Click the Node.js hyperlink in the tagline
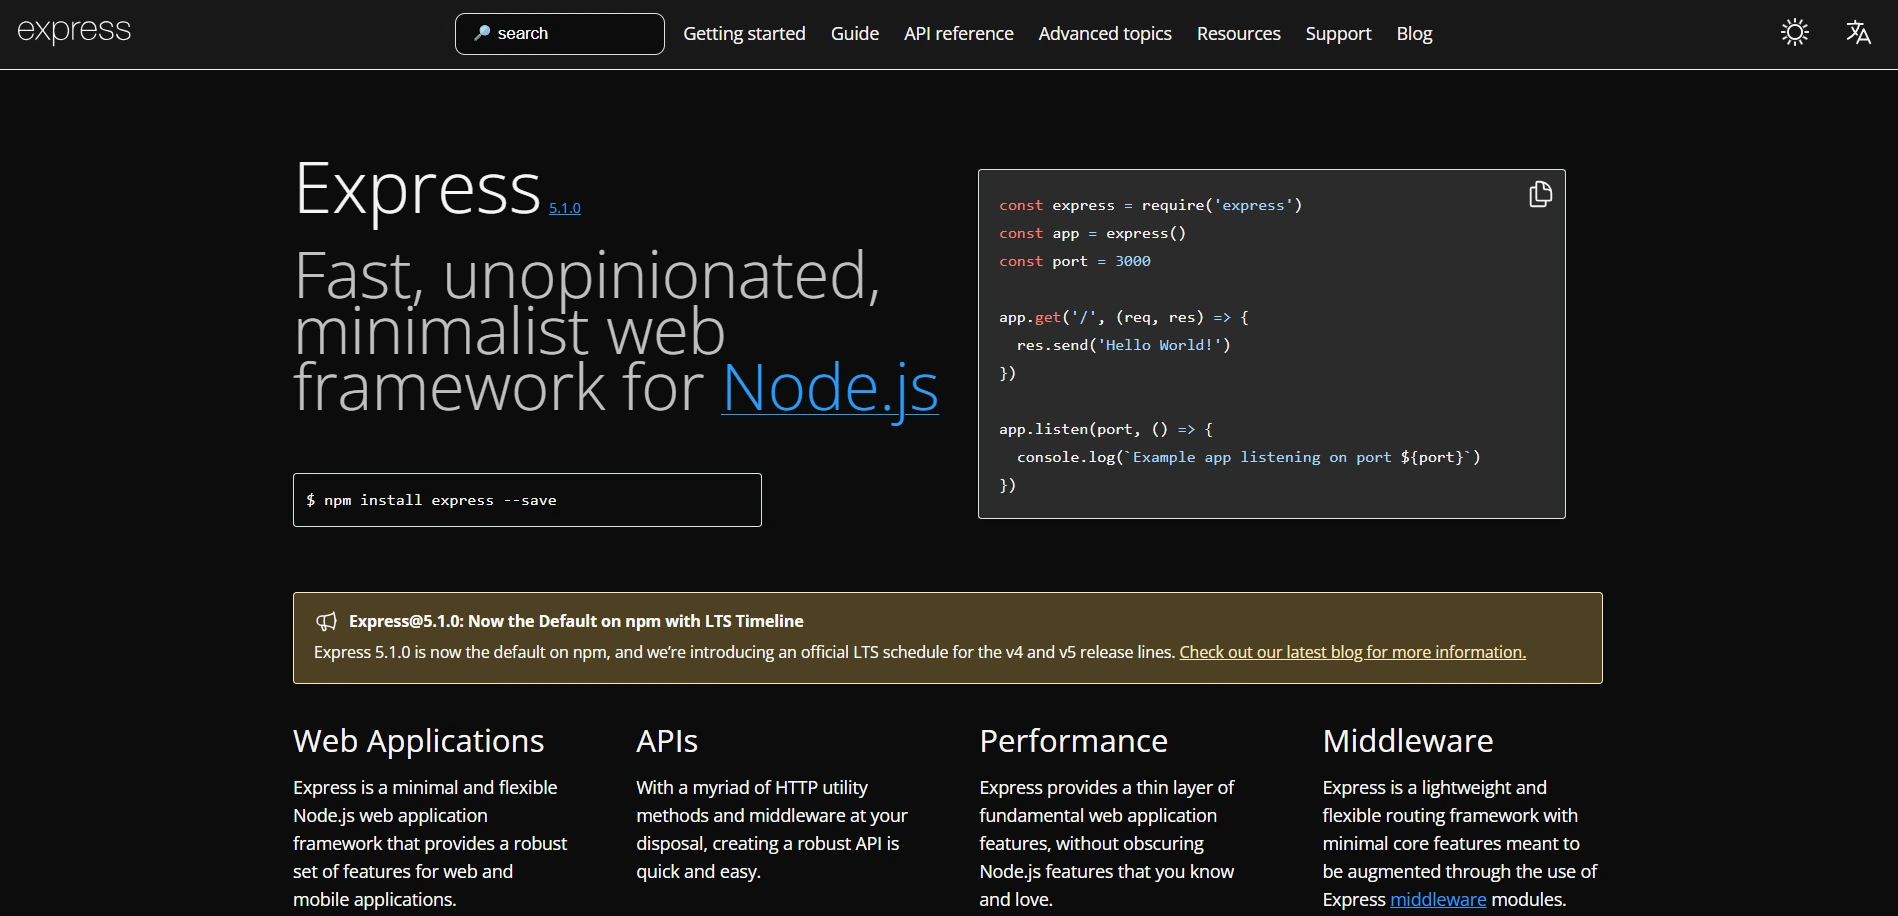This screenshot has height=916, width=1898. [829, 390]
